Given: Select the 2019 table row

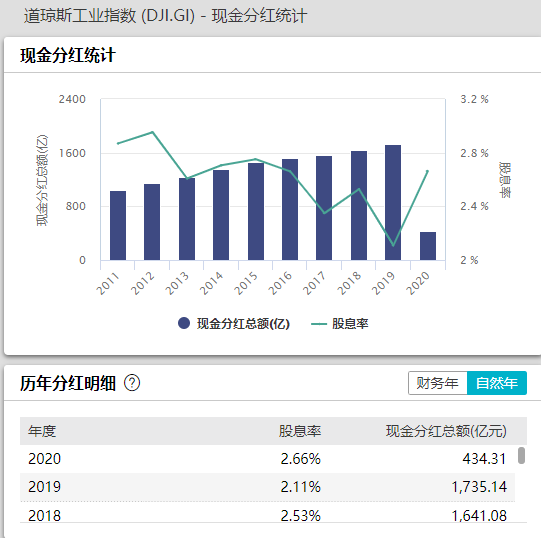Looking at the screenshot, I should click(267, 487).
